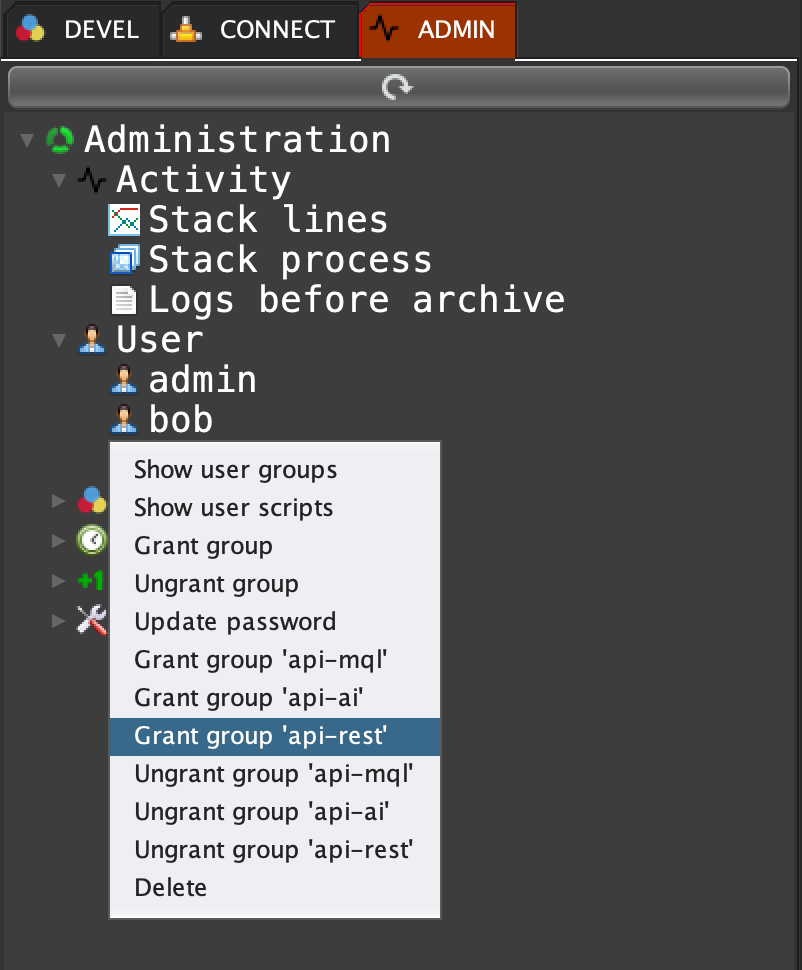Select Show user groups menu entry
The image size is (802, 970).
pyautogui.click(x=235, y=470)
